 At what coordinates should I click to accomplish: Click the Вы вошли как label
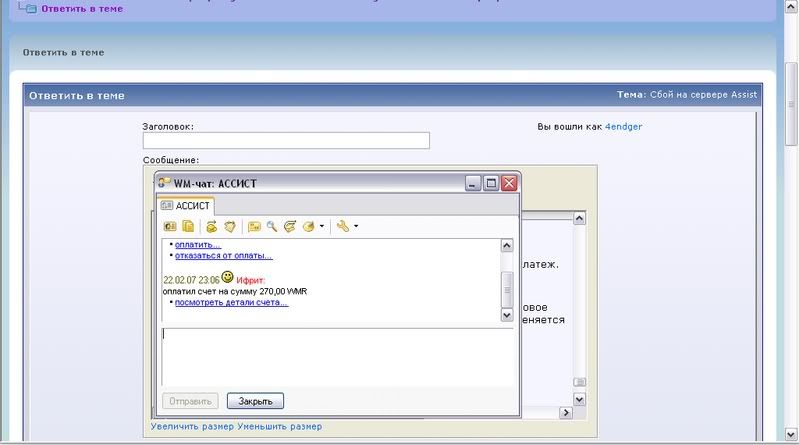(570, 126)
